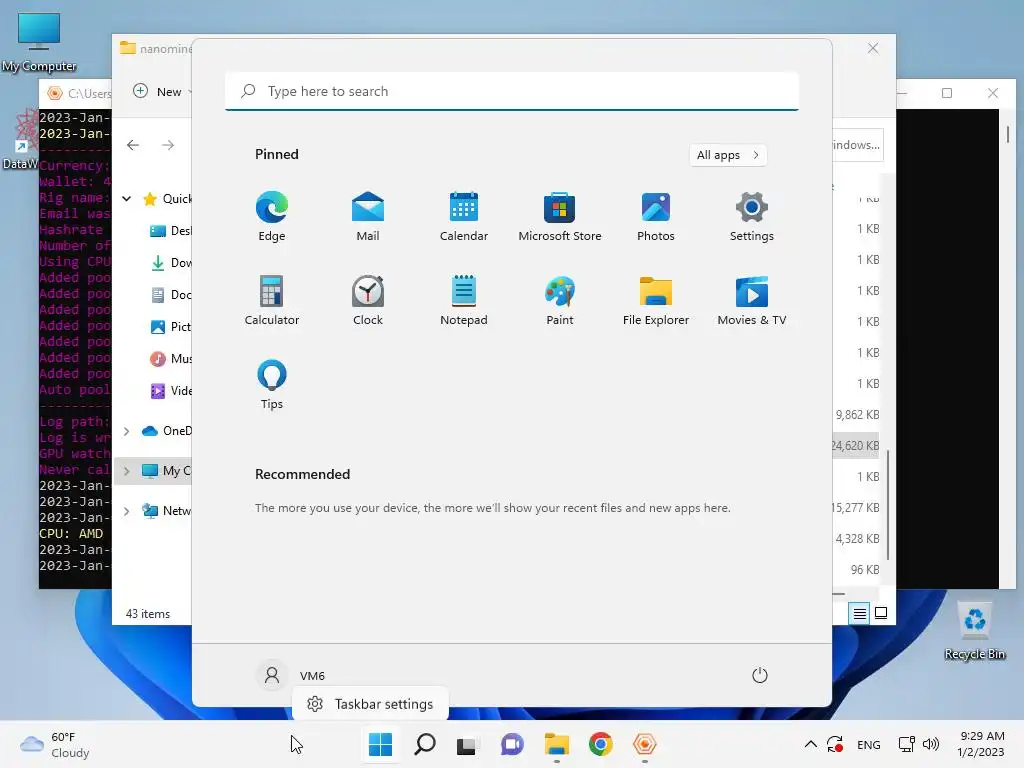Viewport: 1024px width, 768px height.
Task: Open Task View on taskbar
Action: click(x=468, y=744)
